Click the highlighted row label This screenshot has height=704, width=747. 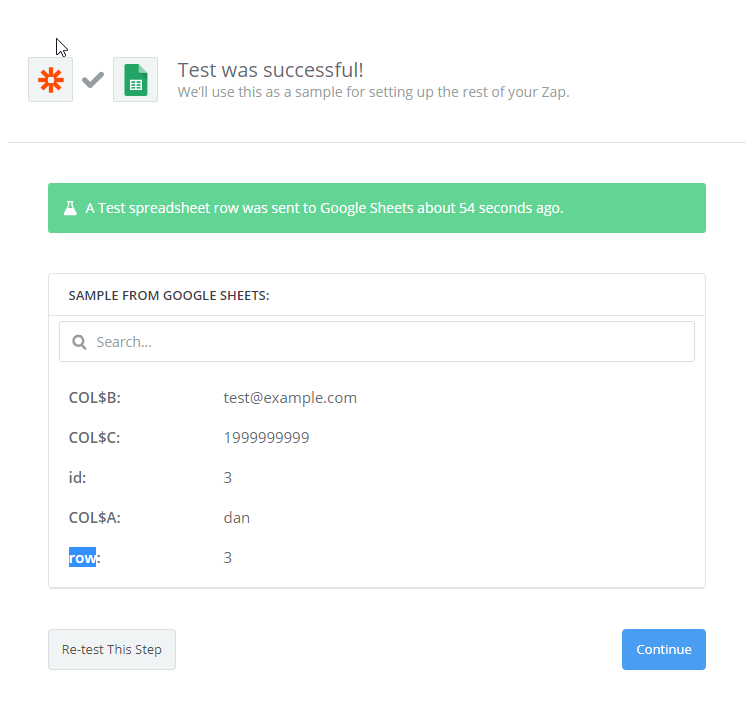coord(83,558)
